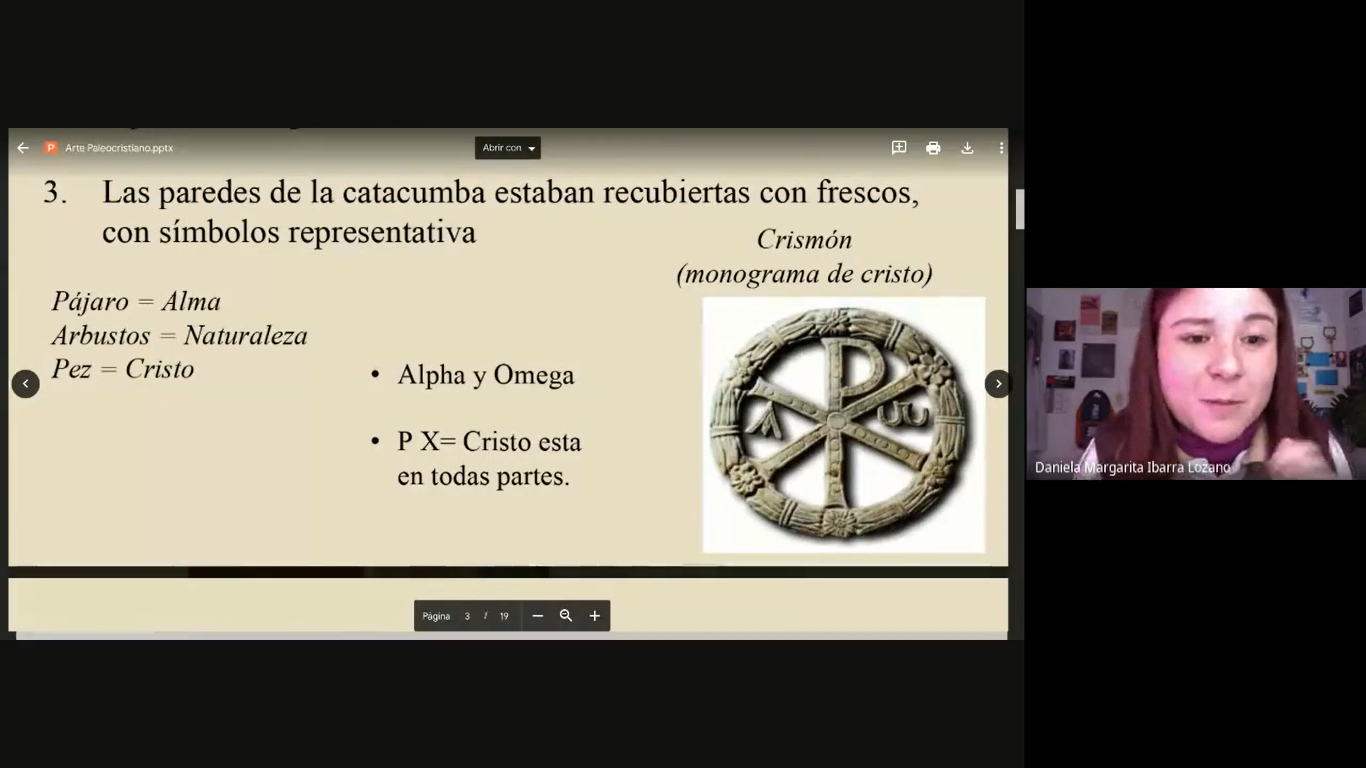This screenshot has height=768, width=1366.
Task: Click the page number field showing 3
Action: coord(467,616)
